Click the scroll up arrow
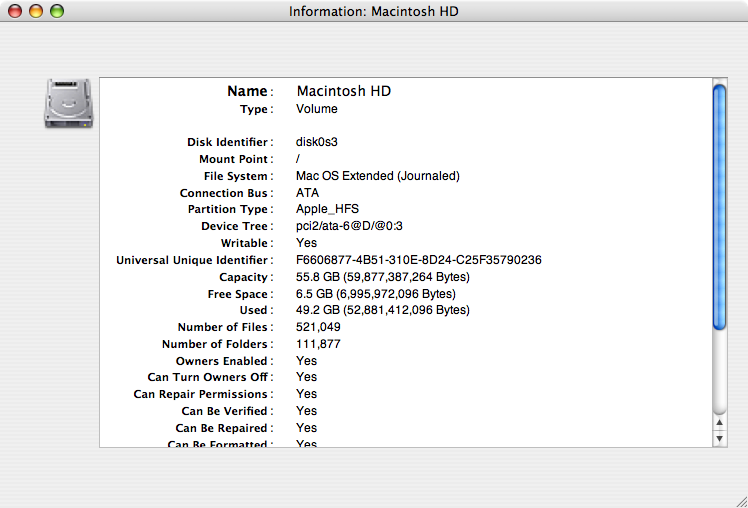The image size is (748, 508). [719, 423]
